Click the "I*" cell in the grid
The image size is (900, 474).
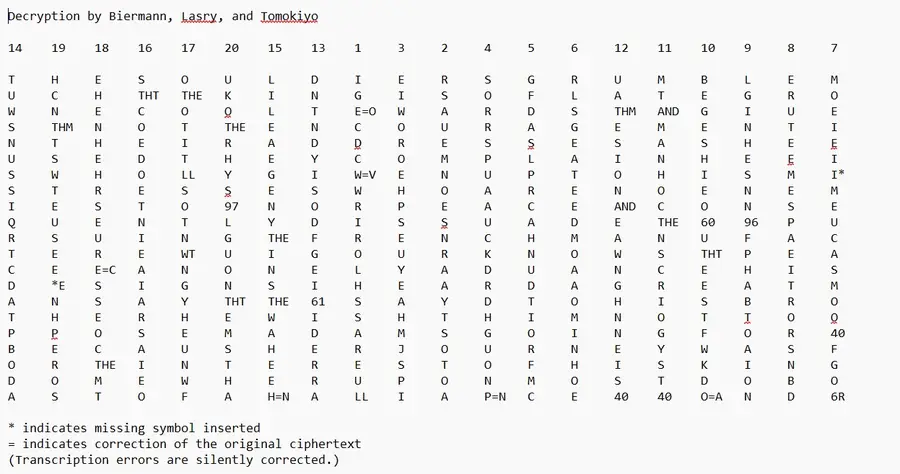click(837, 175)
